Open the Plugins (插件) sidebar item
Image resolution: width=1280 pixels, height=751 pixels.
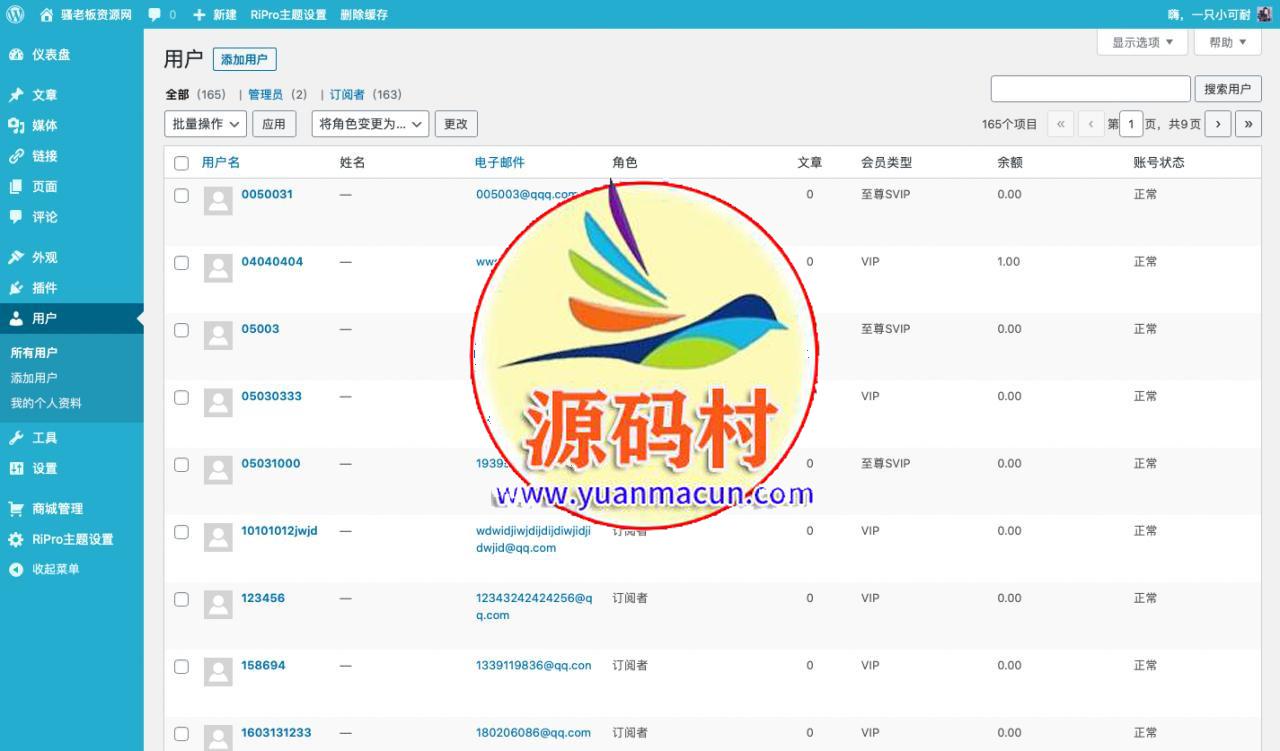(44, 288)
